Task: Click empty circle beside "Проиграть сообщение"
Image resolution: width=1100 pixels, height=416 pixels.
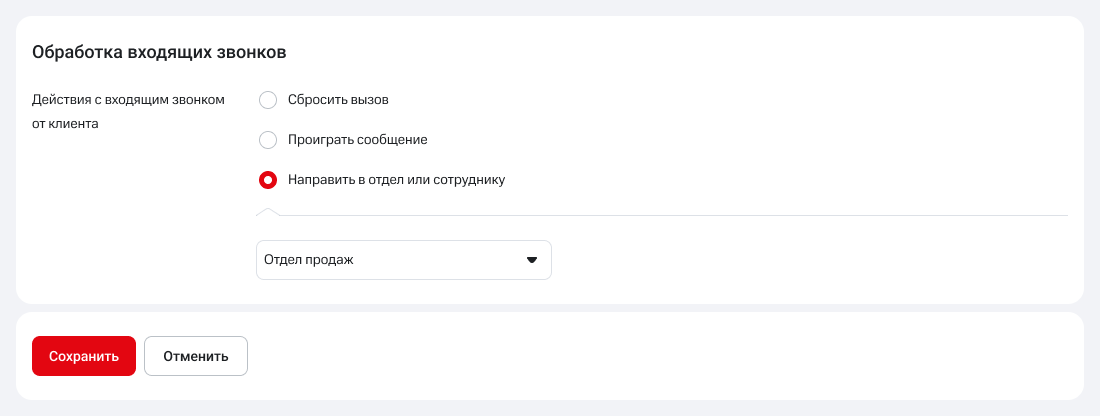Action: (x=268, y=140)
